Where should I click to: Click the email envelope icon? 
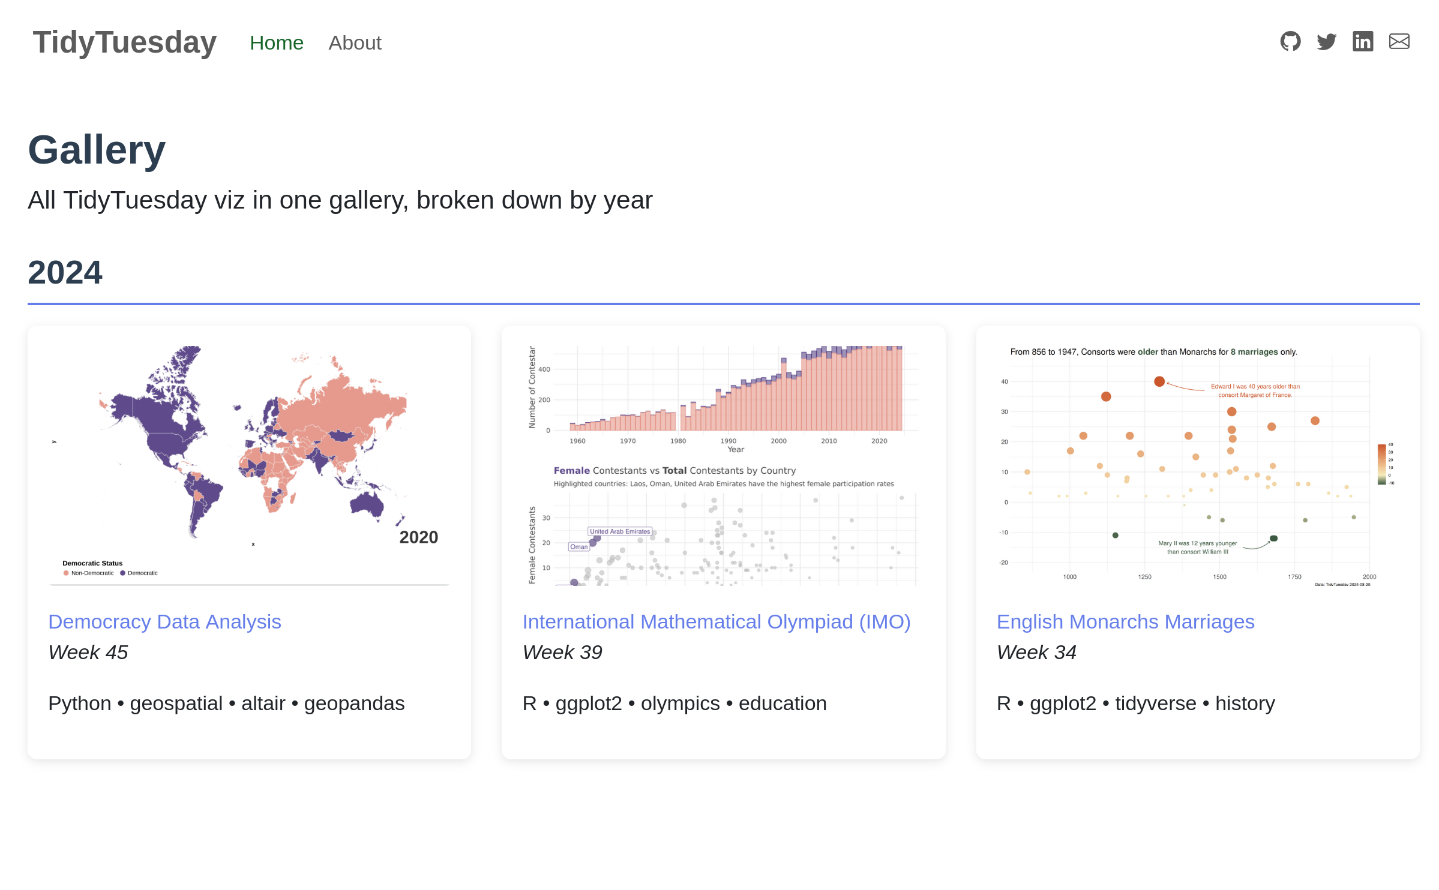tap(1399, 41)
